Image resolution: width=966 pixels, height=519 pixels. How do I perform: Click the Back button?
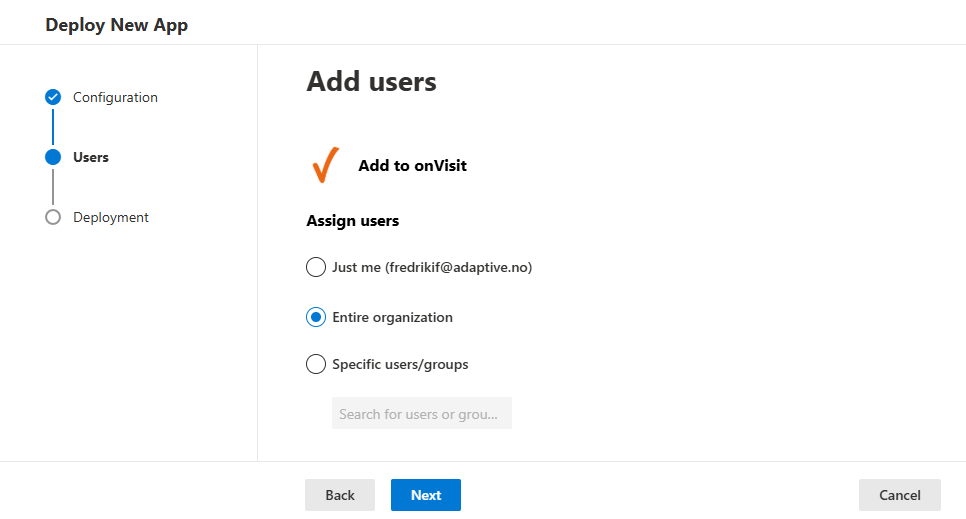tap(340, 495)
